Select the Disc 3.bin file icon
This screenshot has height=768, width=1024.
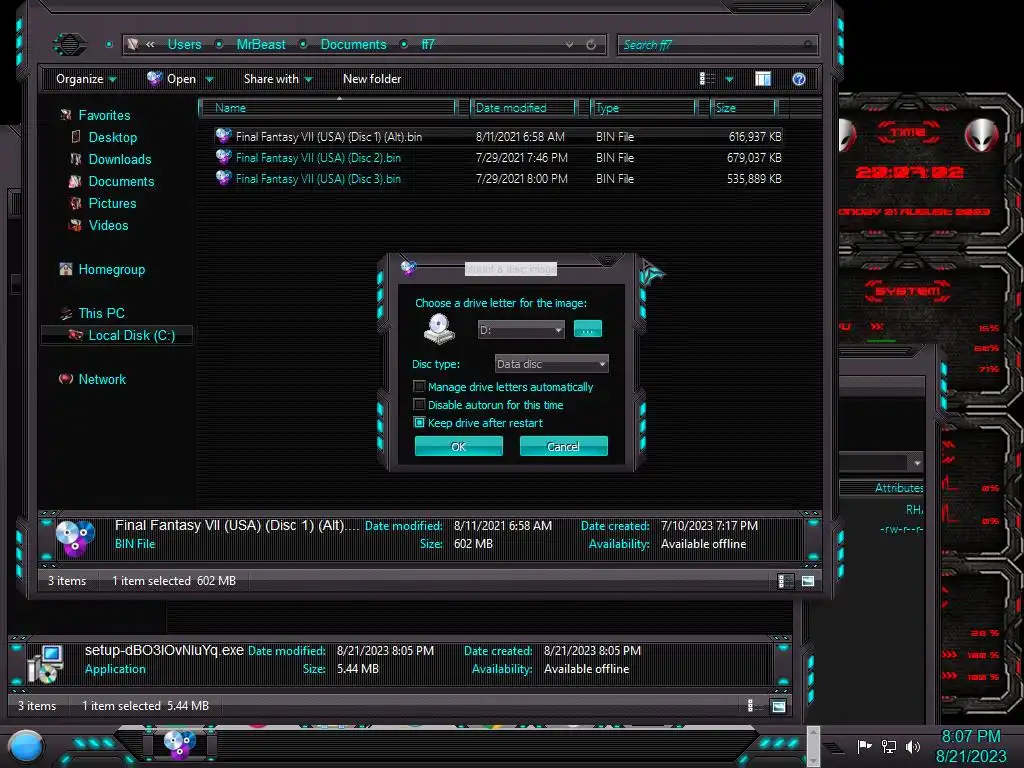223,178
